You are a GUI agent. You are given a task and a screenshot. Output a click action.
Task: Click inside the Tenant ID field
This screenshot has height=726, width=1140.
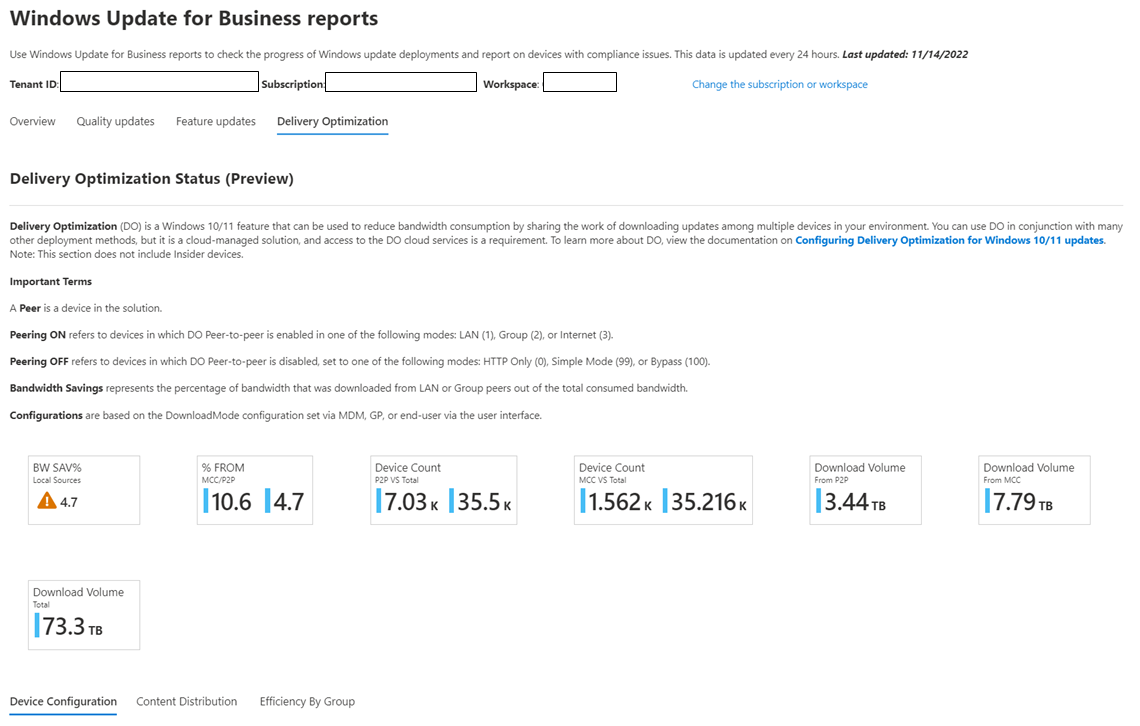(x=159, y=83)
